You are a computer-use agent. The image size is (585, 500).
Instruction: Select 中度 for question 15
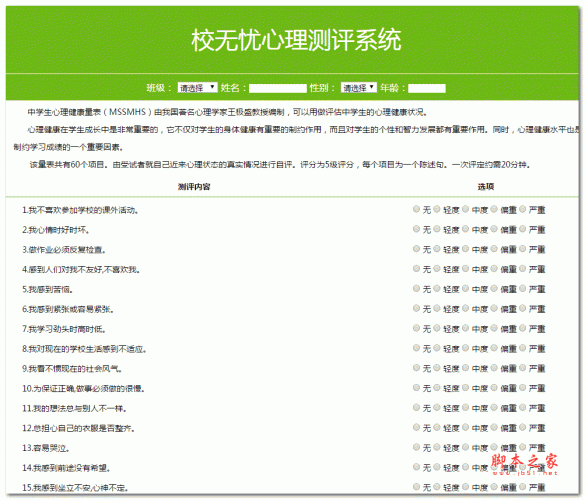[465, 487]
